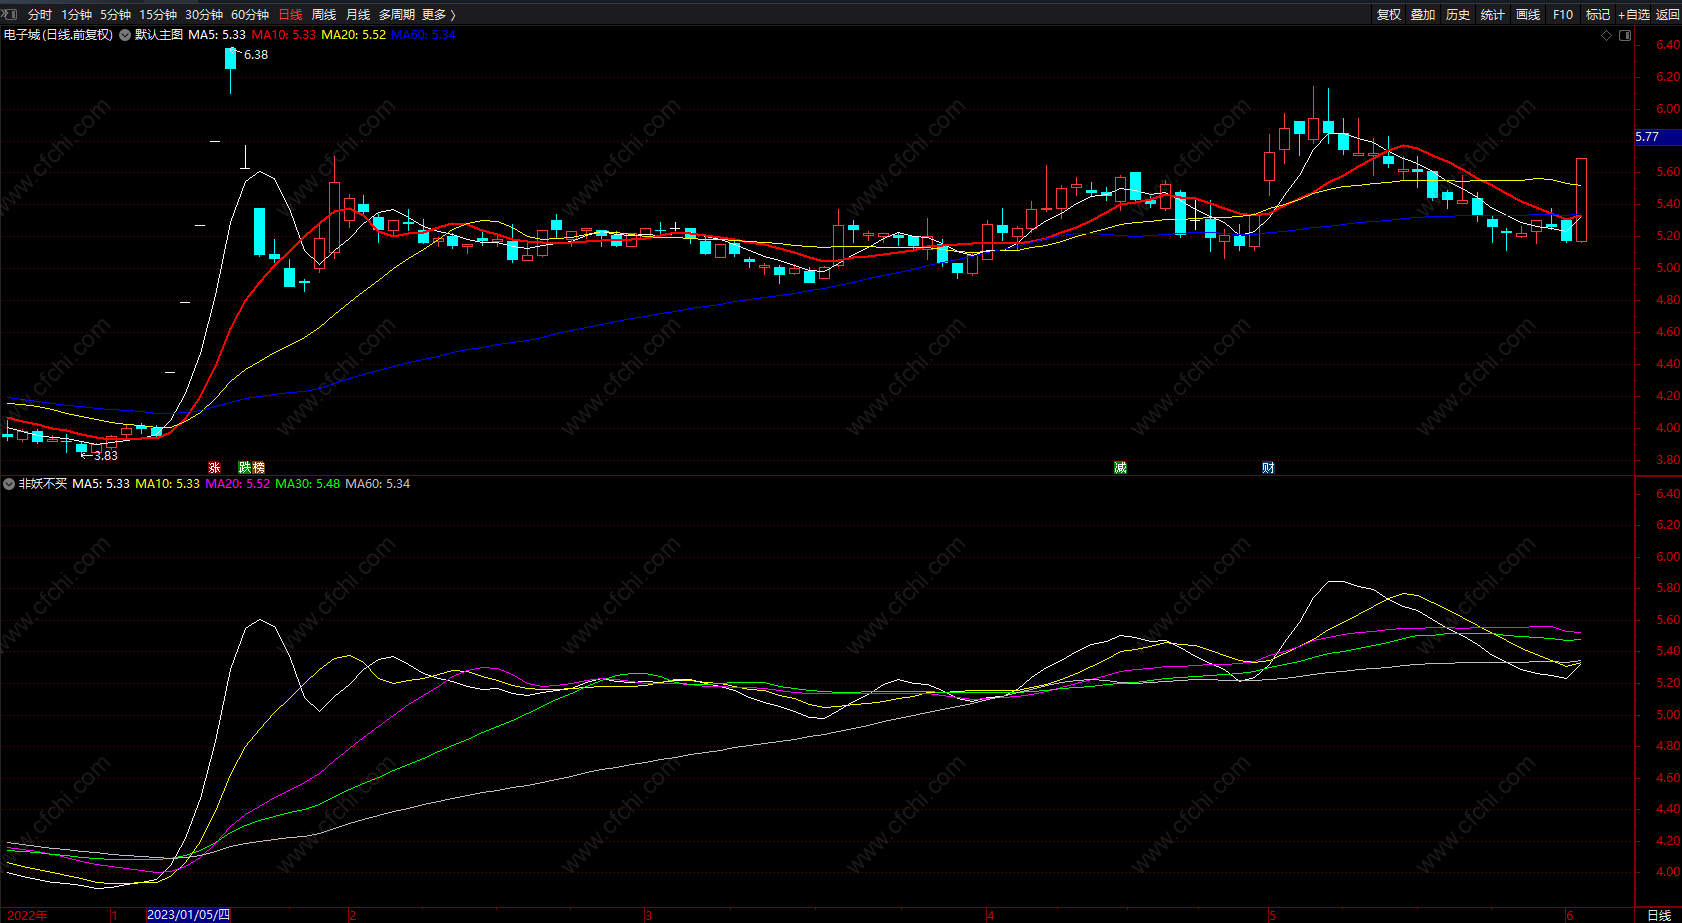Image resolution: width=1682 pixels, height=923 pixels.
Task: Click the diamond icon in main chart corner
Action: 1607,35
